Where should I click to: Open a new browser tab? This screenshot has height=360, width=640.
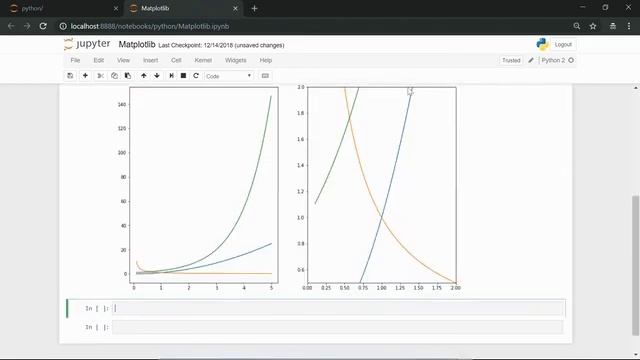[x=254, y=8]
